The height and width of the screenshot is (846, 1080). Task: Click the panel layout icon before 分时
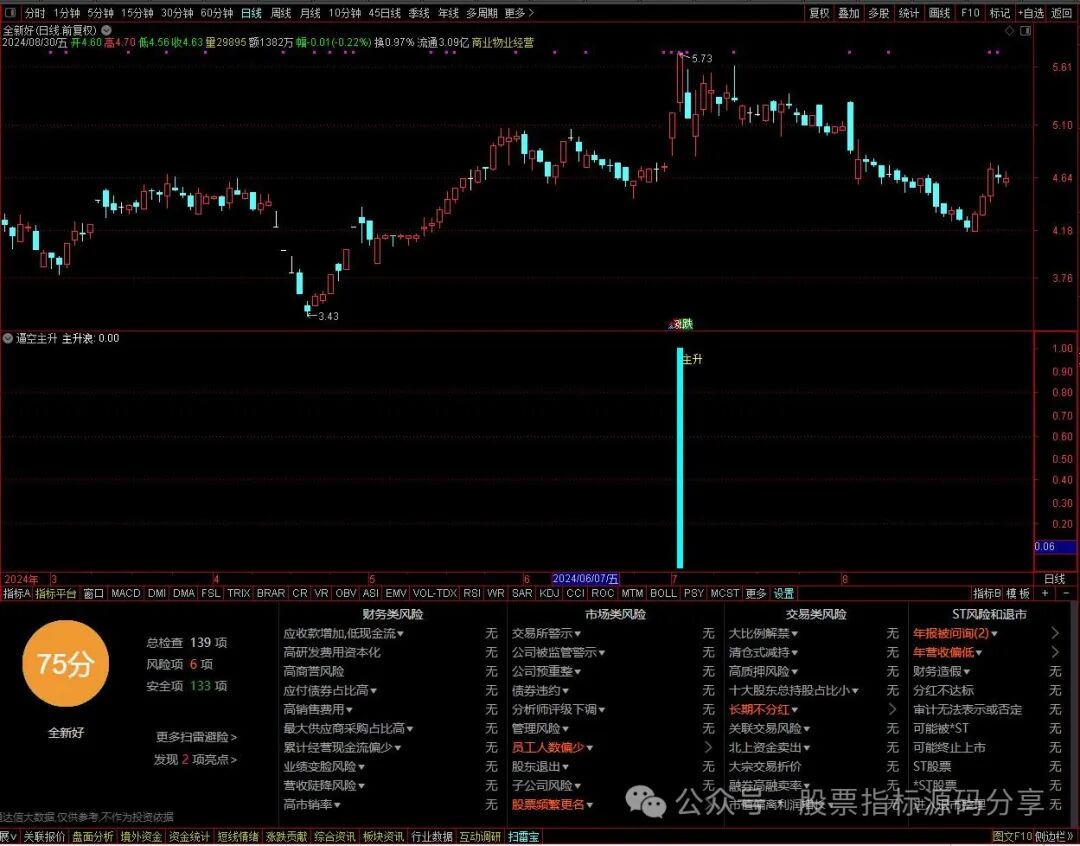pos(10,13)
